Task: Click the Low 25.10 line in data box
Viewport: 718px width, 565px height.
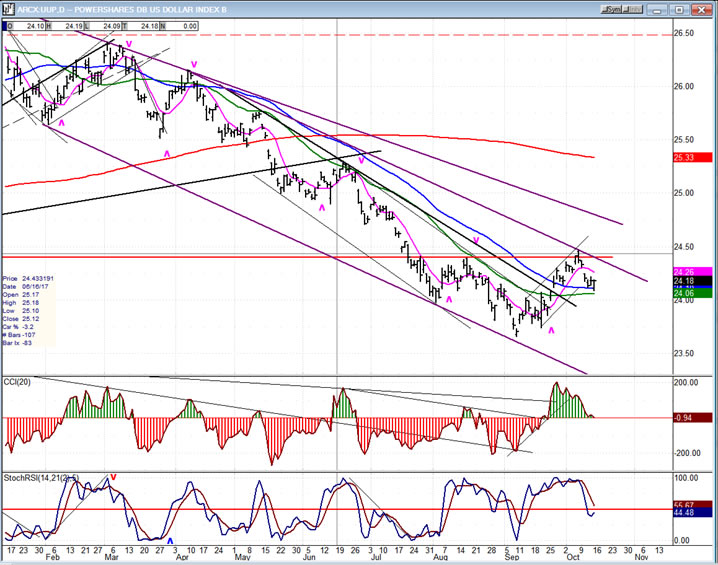Action: pos(21,310)
